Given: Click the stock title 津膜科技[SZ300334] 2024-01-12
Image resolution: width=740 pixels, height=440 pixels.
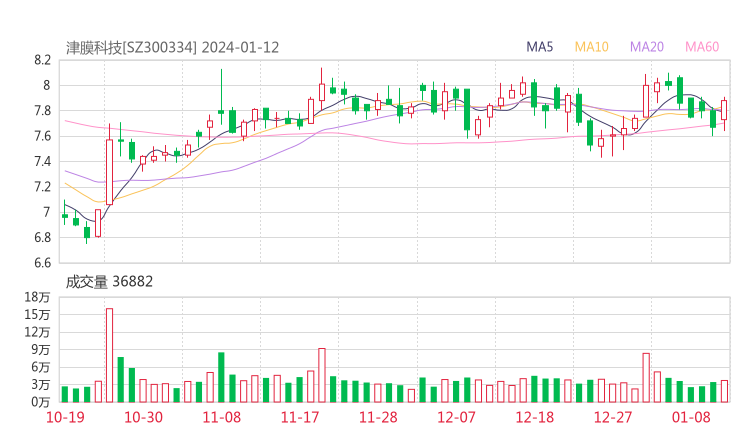Looking at the screenshot, I should point(172,48).
